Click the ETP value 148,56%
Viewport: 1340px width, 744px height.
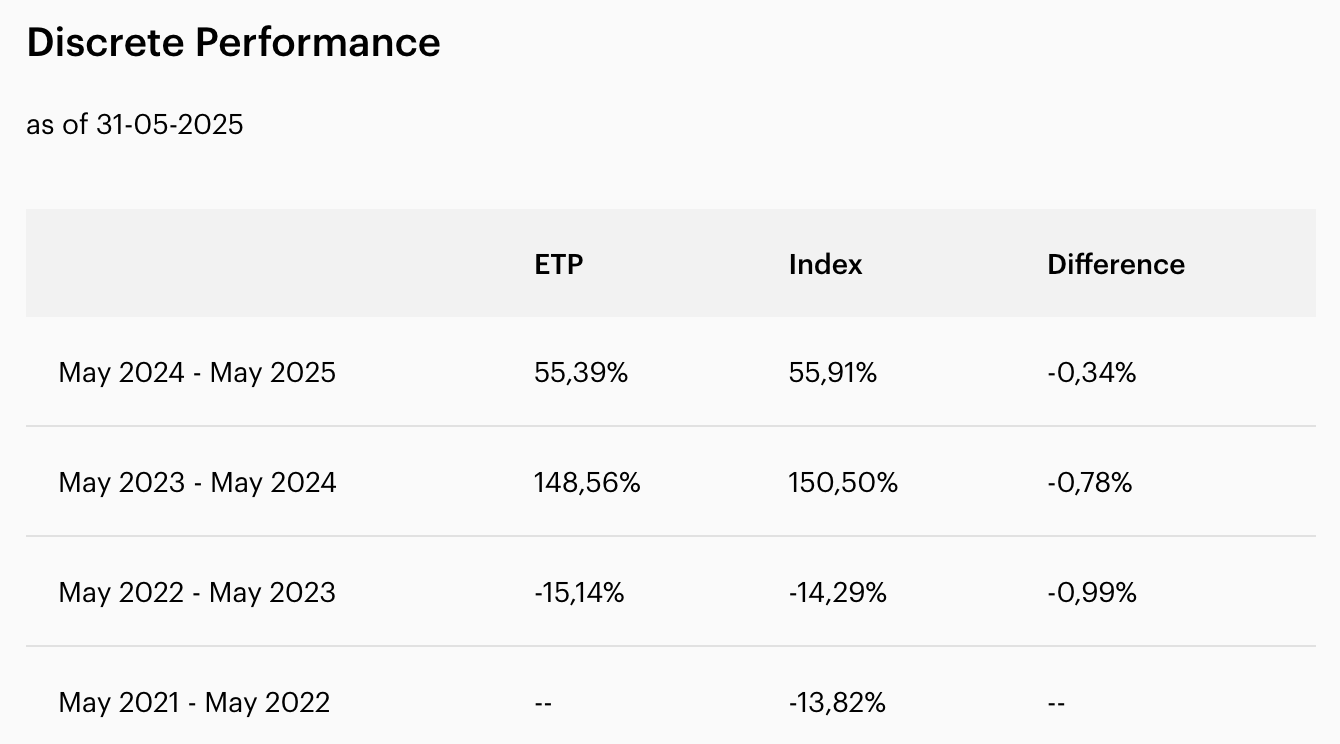point(587,483)
